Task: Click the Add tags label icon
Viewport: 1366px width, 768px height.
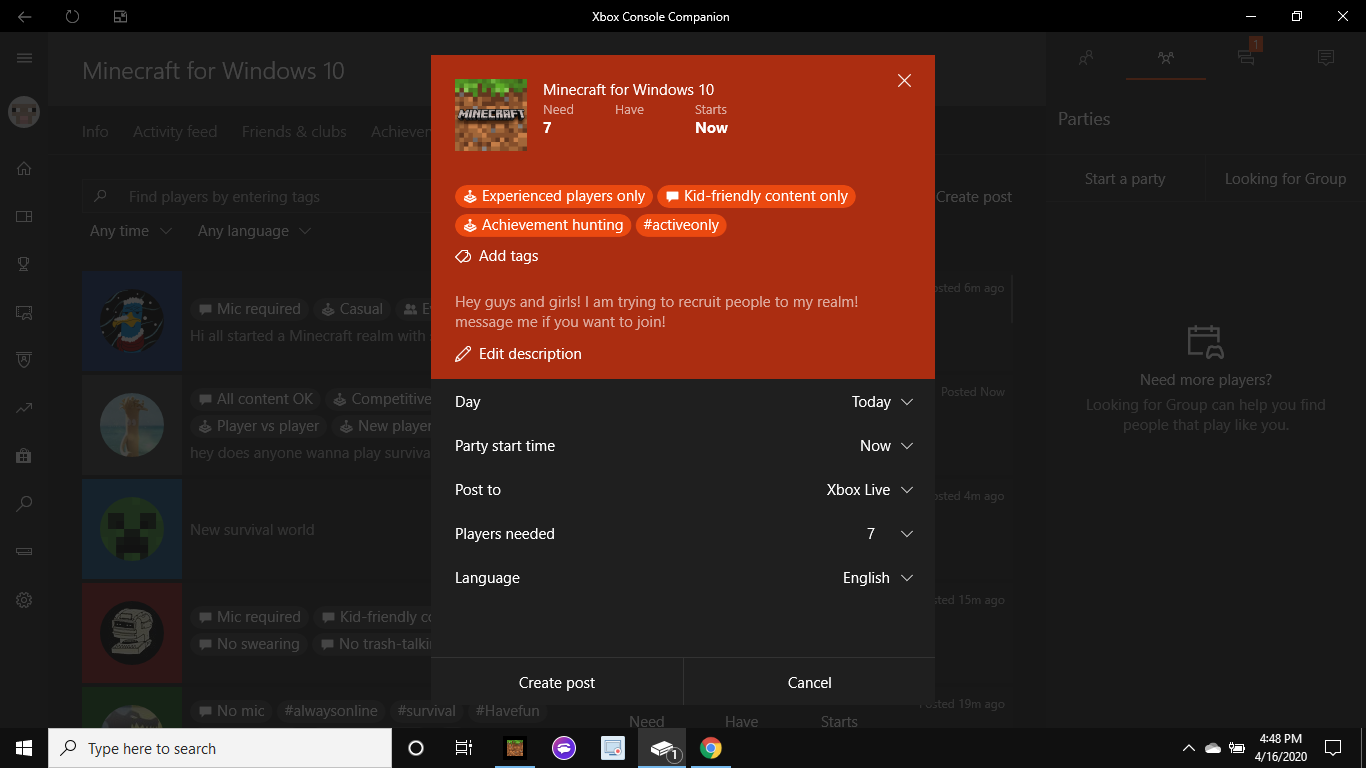Action: tap(463, 256)
